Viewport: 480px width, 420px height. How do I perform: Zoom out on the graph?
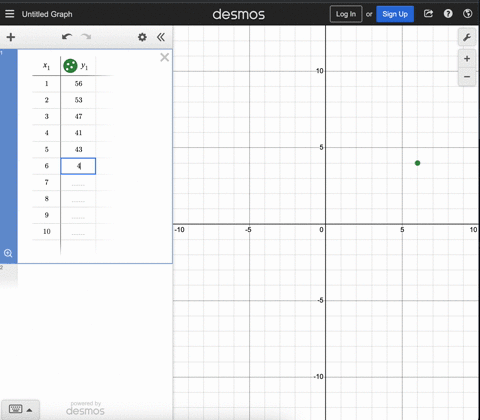tap(467, 77)
